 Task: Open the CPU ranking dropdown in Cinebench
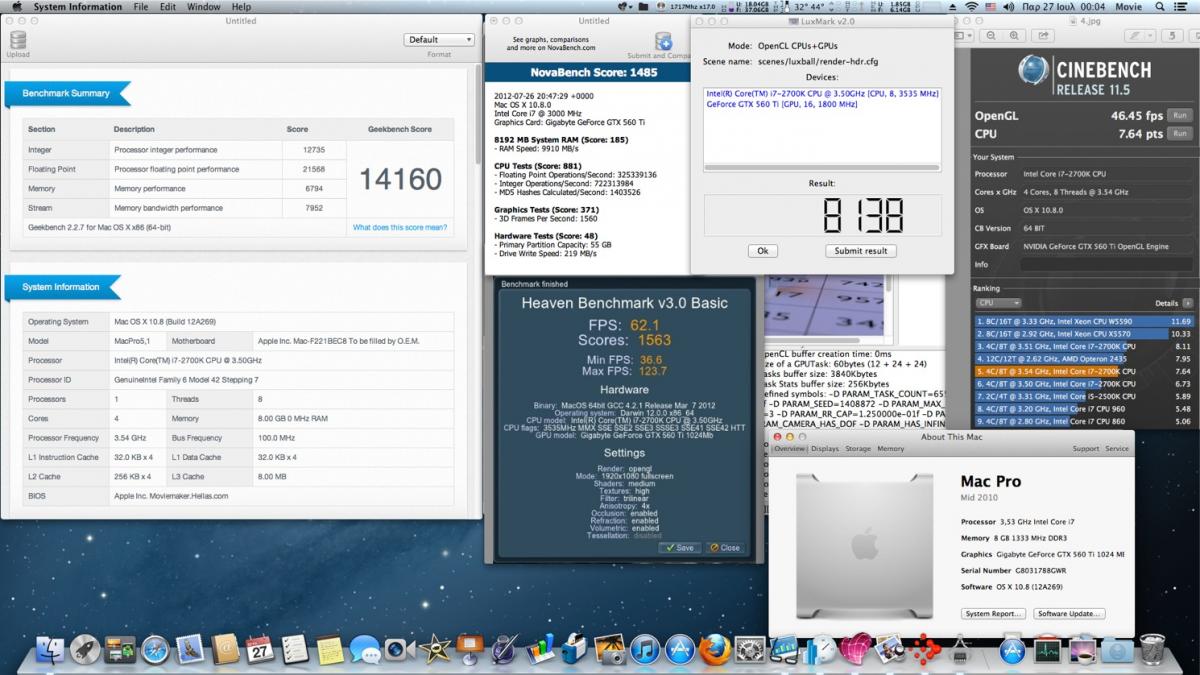click(998, 303)
